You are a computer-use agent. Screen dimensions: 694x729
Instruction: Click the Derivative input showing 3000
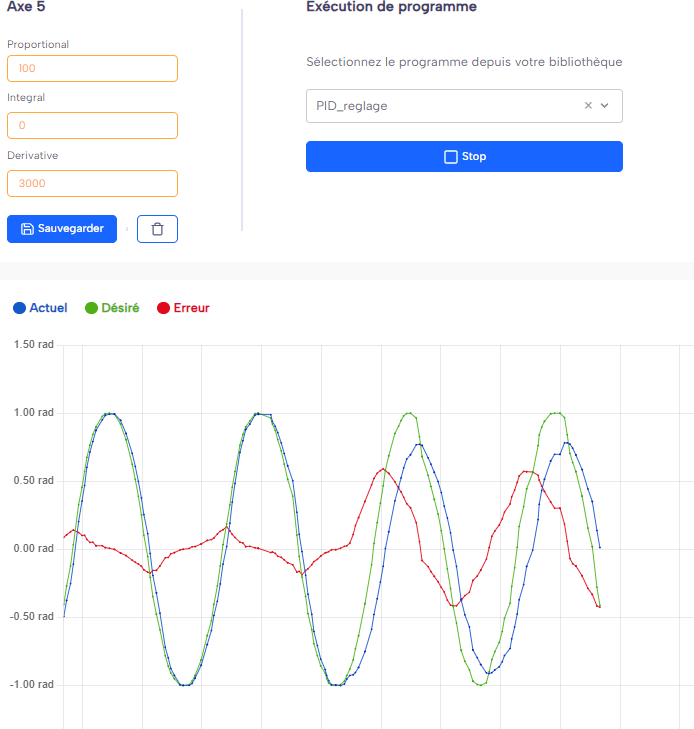click(92, 184)
